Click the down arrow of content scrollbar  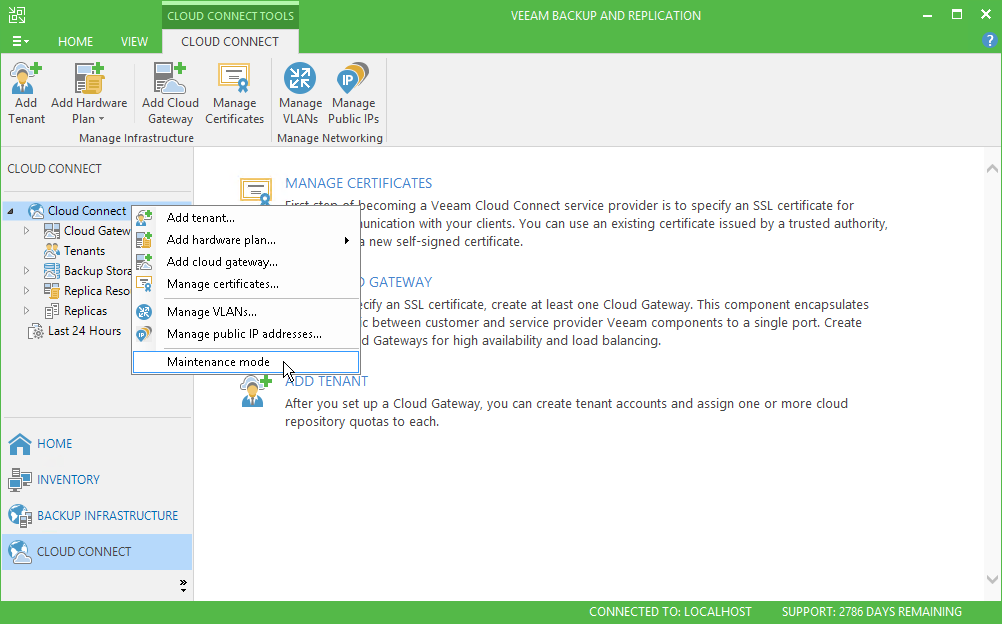[x=992, y=579]
